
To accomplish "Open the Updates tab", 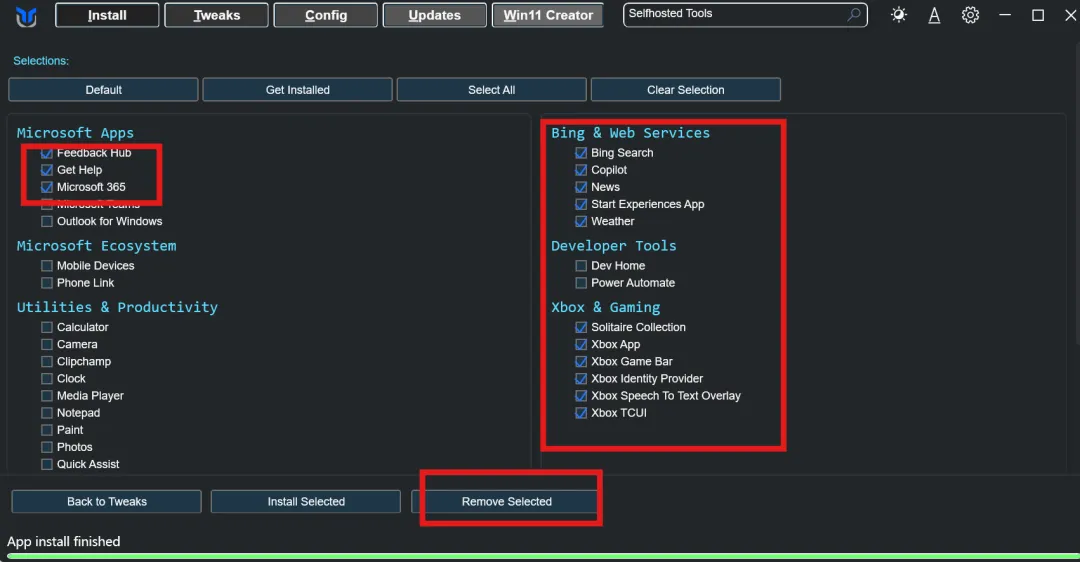I will click(435, 15).
